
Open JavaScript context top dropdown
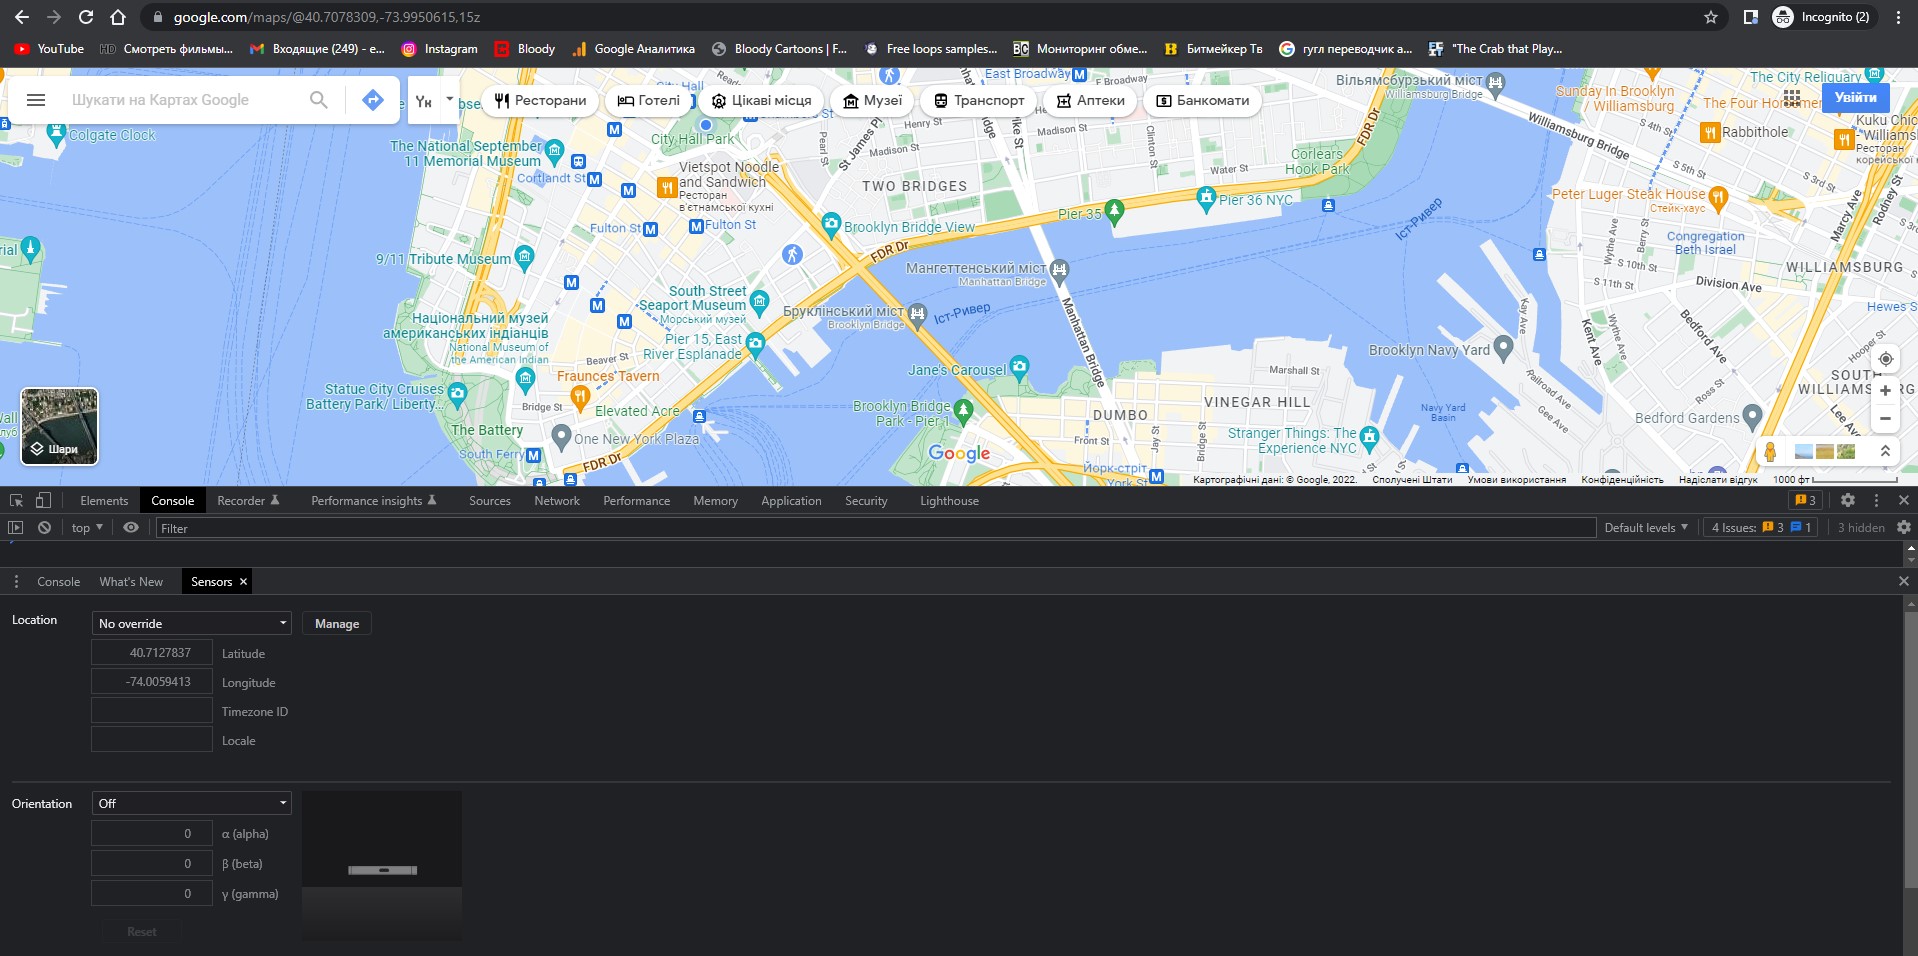tap(87, 528)
